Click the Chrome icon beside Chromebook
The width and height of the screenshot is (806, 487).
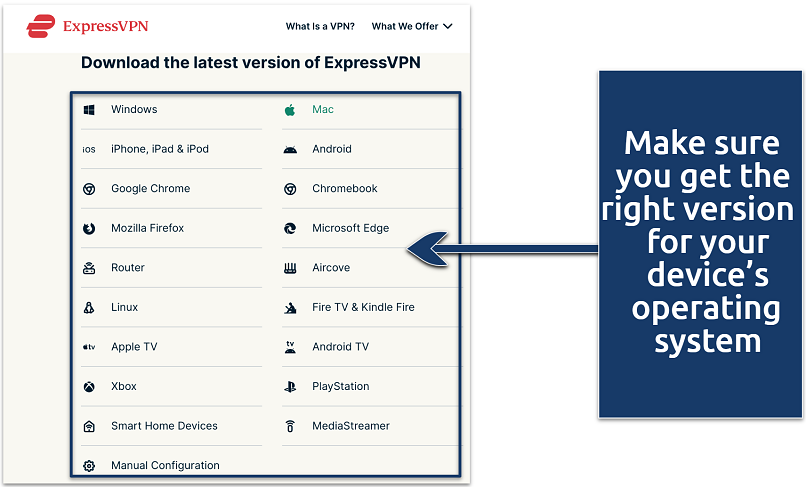[290, 189]
